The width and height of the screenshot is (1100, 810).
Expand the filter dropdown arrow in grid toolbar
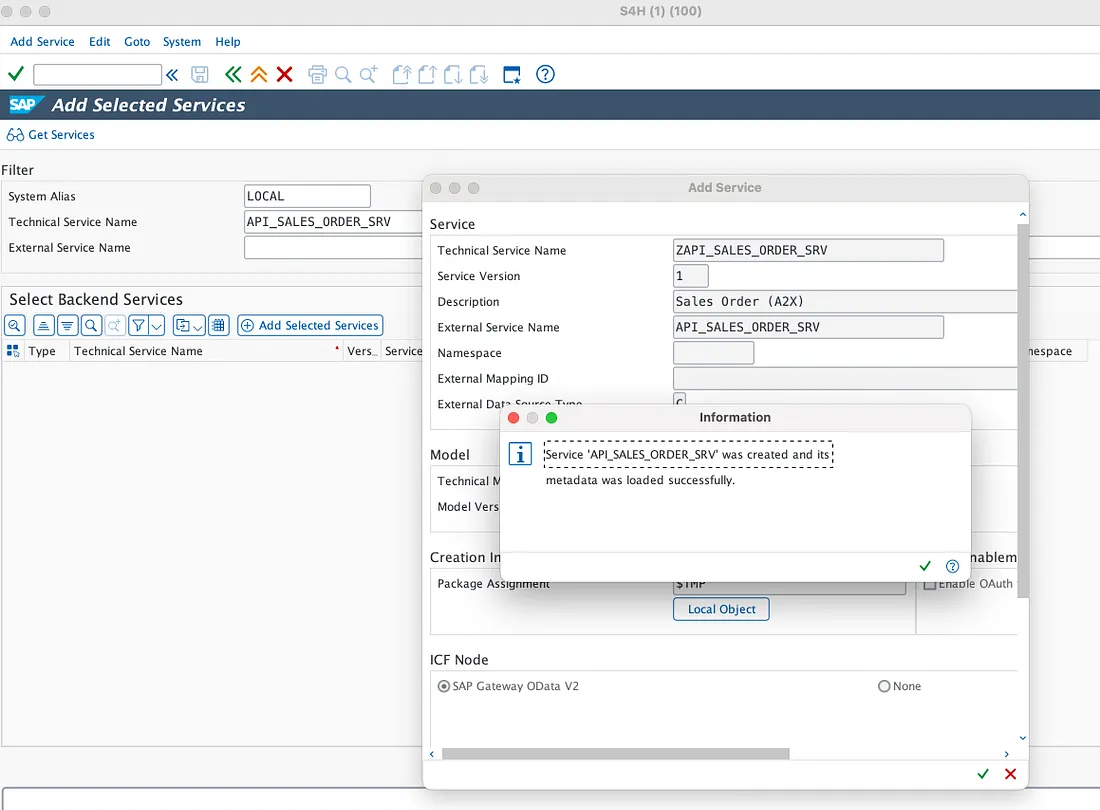(156, 325)
